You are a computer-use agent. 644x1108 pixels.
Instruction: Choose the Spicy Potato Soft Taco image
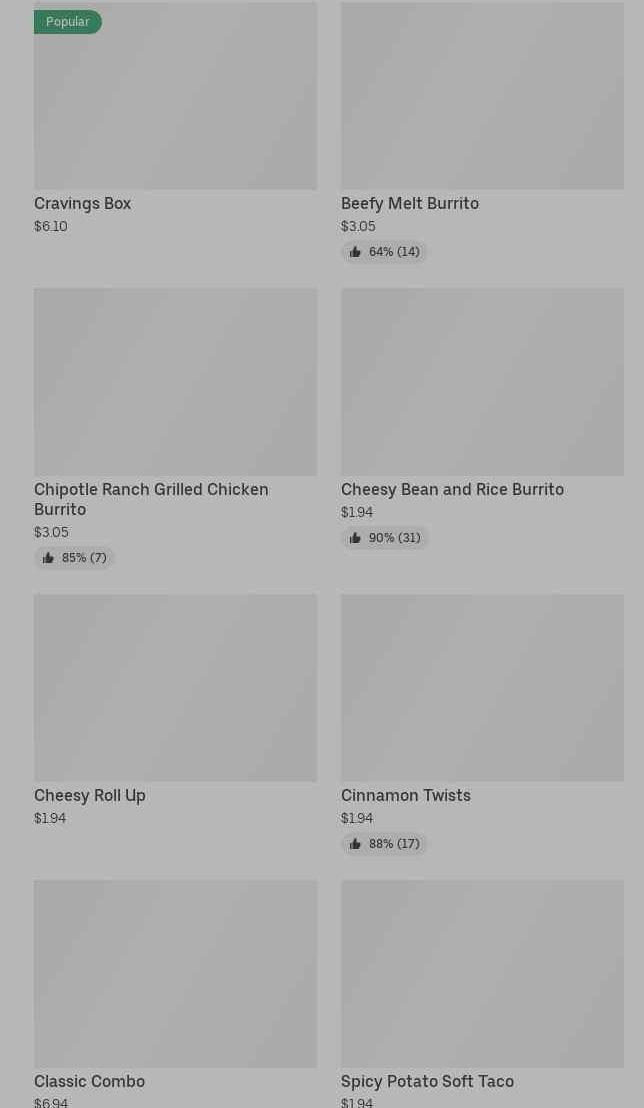[x=482, y=974]
